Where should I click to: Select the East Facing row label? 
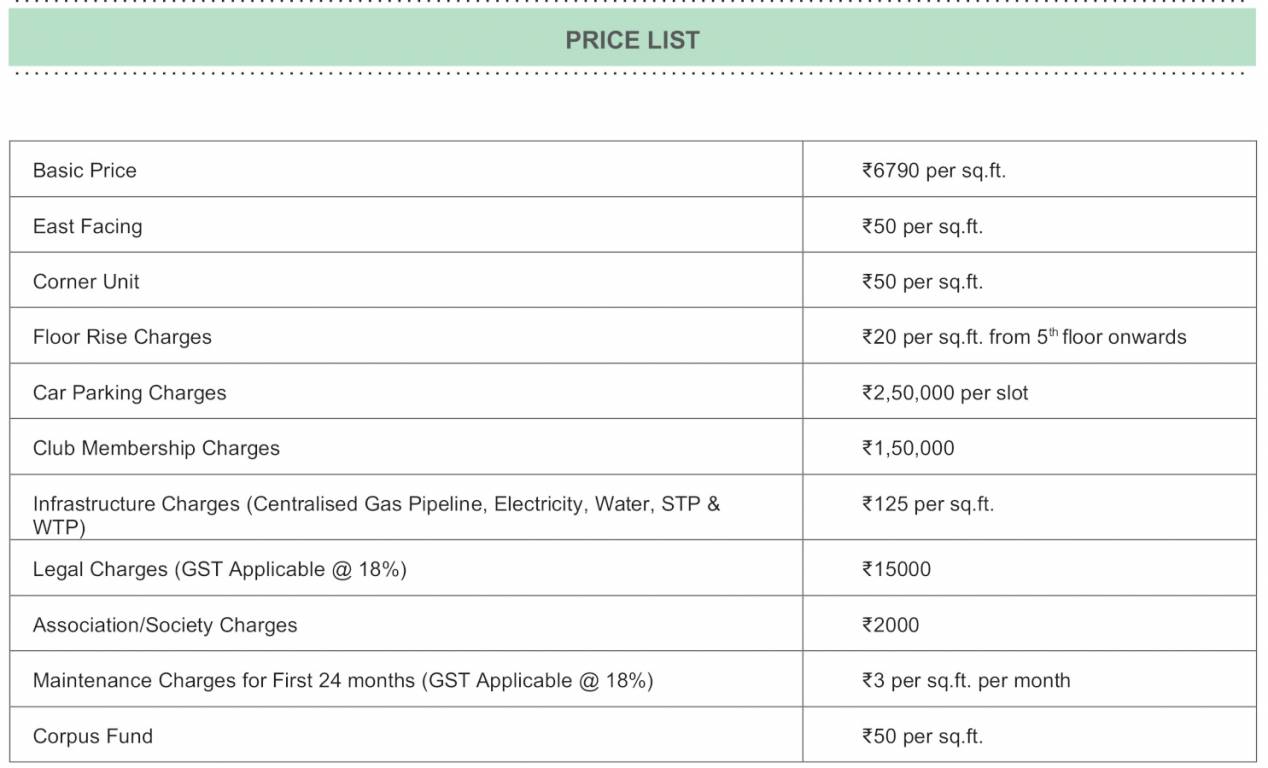coord(88,226)
